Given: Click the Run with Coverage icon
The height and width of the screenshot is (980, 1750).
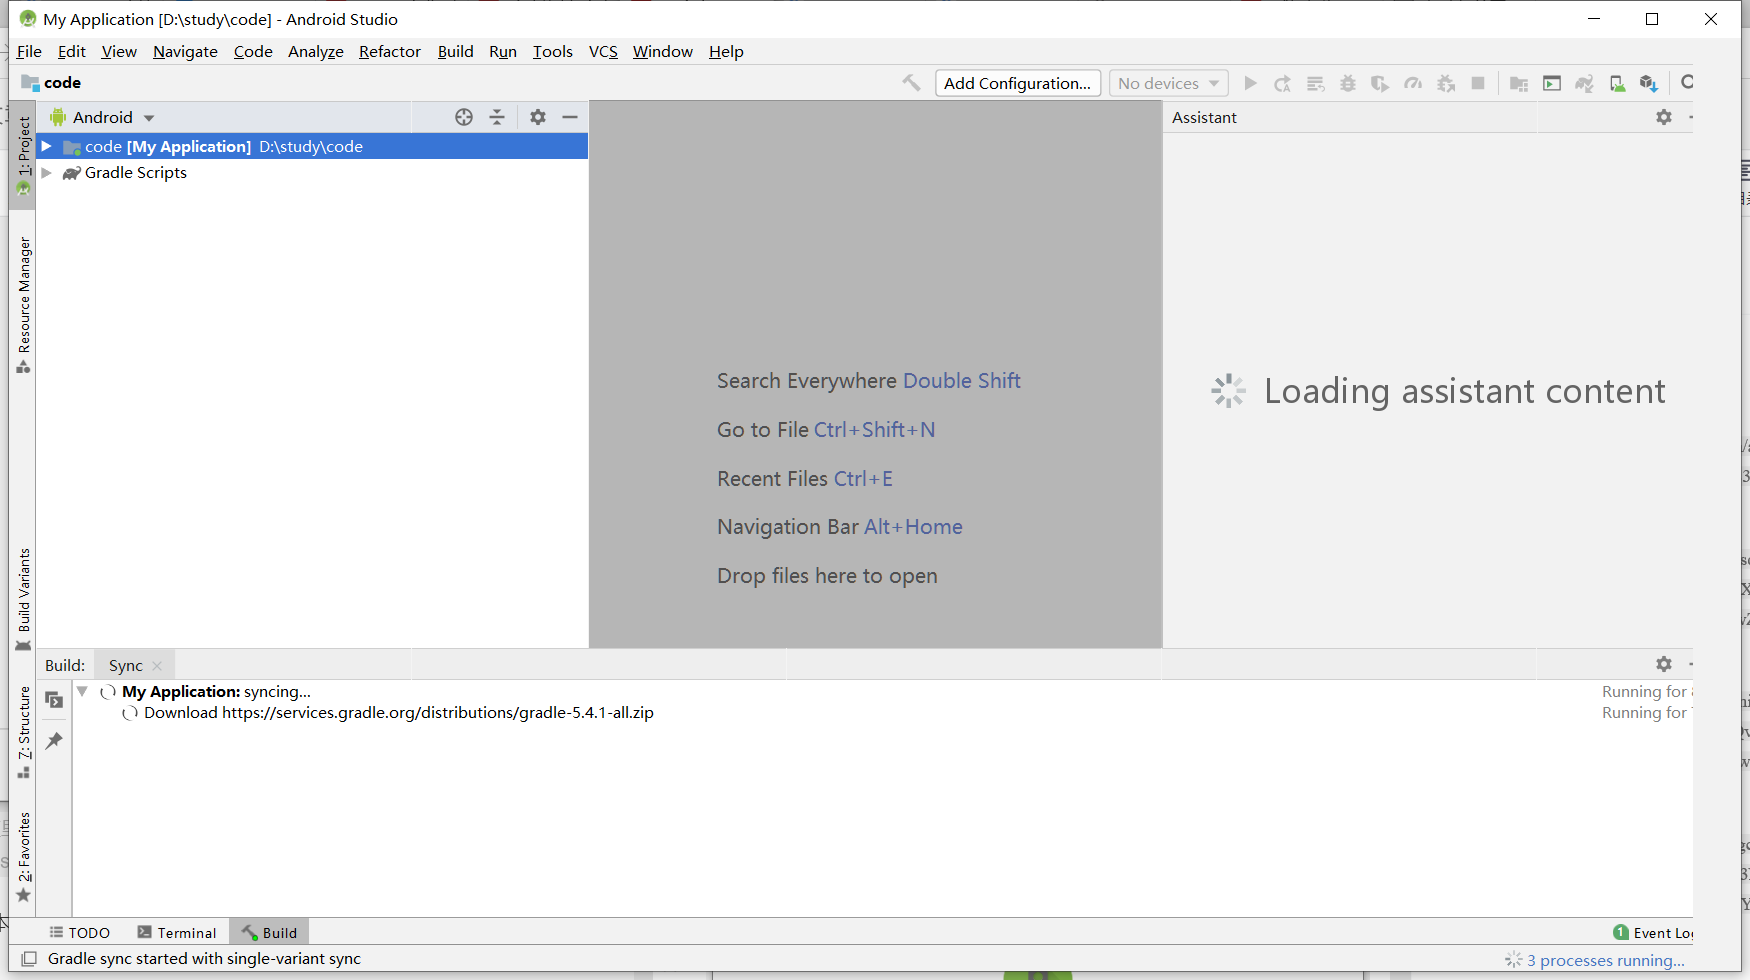Looking at the screenshot, I should click(1380, 83).
